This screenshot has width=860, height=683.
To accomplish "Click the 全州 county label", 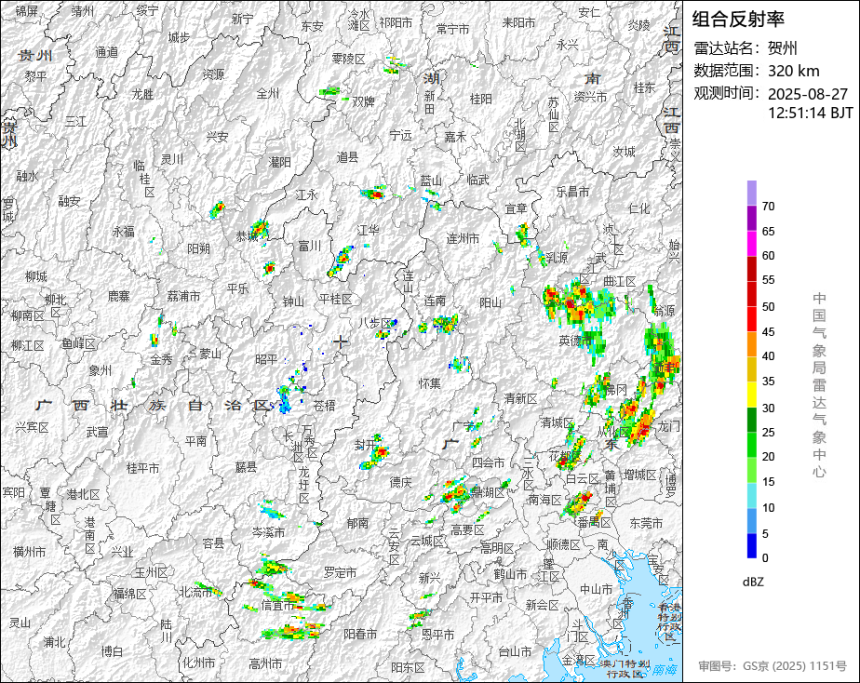I will 268,94.
